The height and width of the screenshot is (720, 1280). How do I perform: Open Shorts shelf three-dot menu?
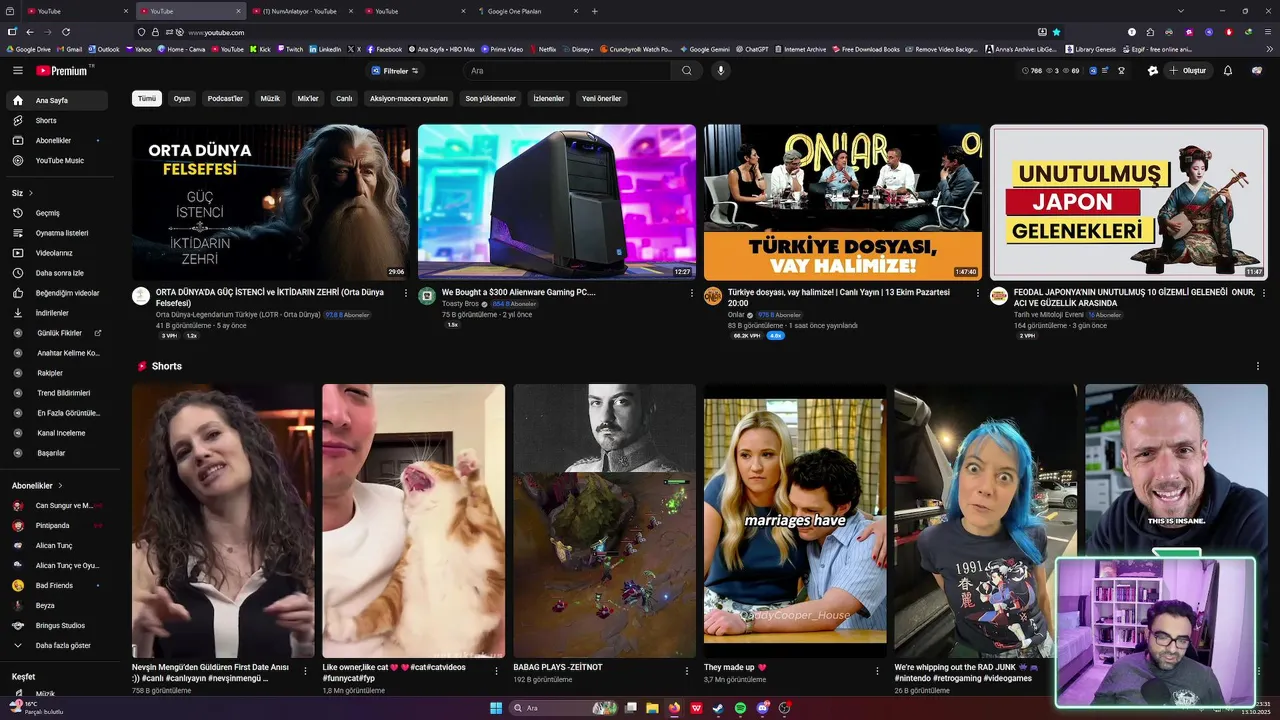coord(1258,366)
